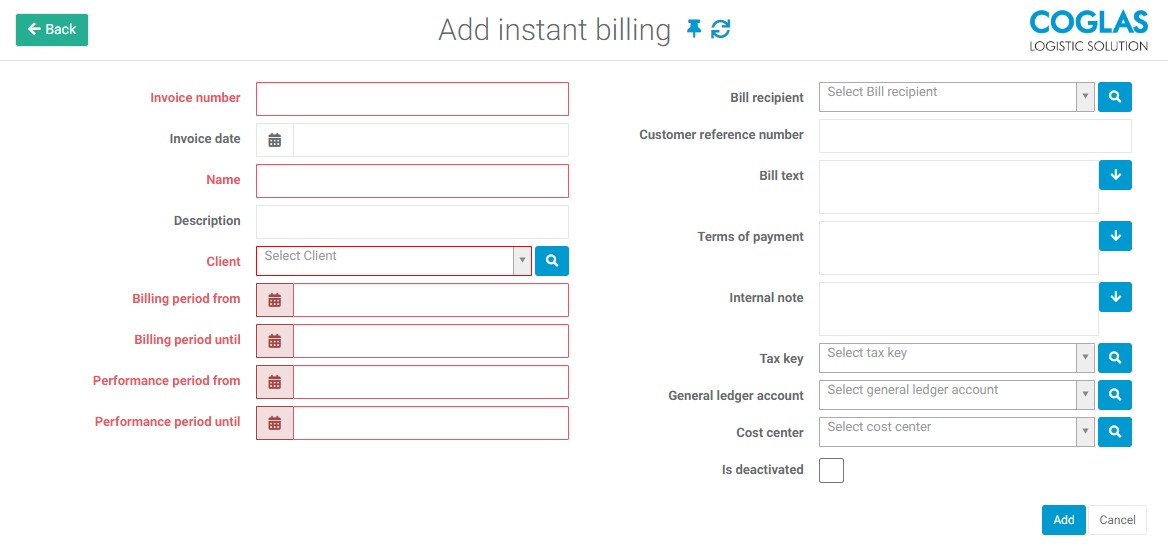Click the down arrow button next to Bill text
Viewport: 1168px width, 547px height.
pos(1115,175)
